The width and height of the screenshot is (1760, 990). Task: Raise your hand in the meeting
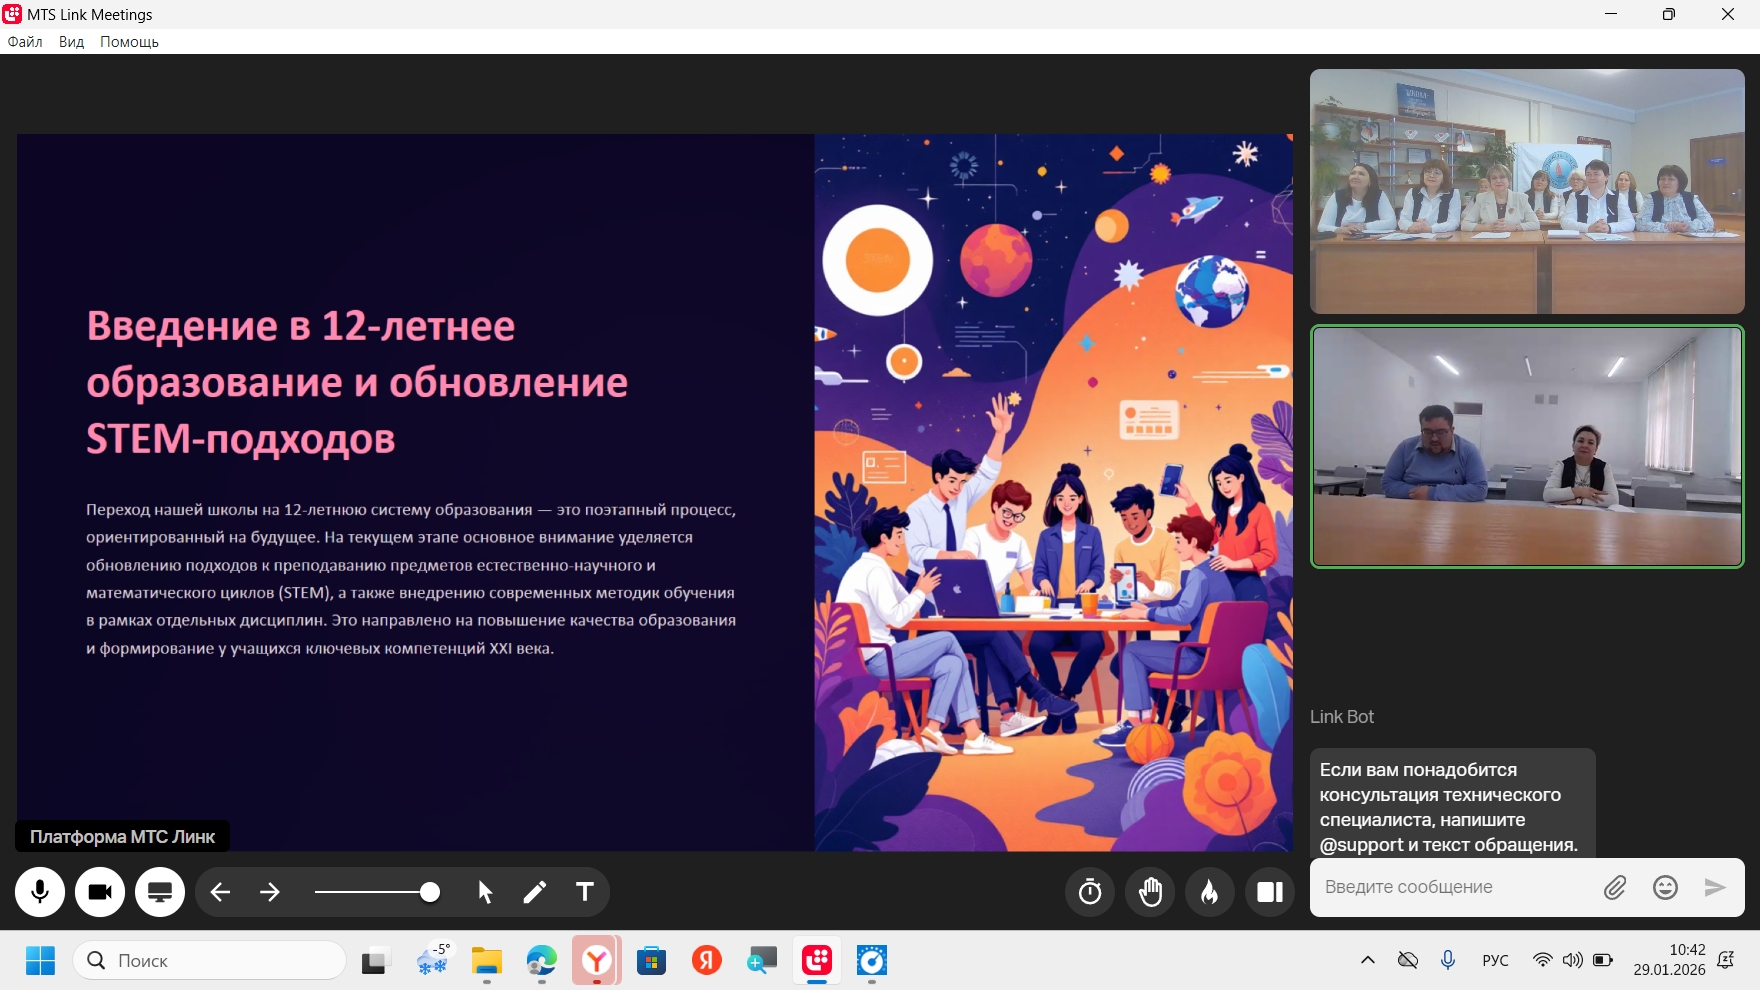point(1150,892)
